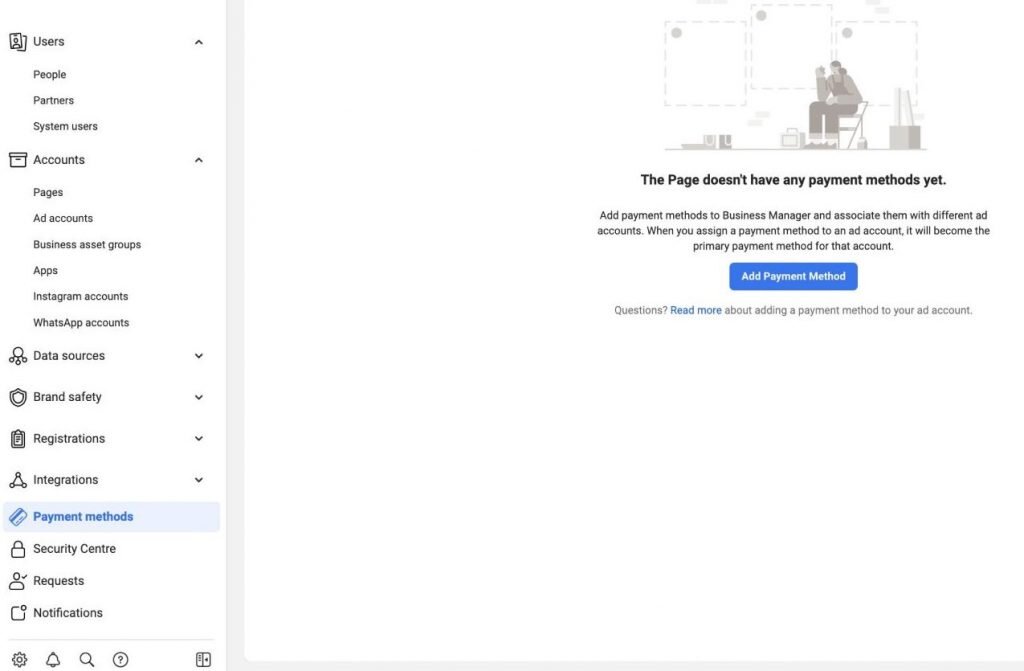Image resolution: width=1024 pixels, height=671 pixels.
Task: Open settings via the gear icon
Action: [x=20, y=659]
